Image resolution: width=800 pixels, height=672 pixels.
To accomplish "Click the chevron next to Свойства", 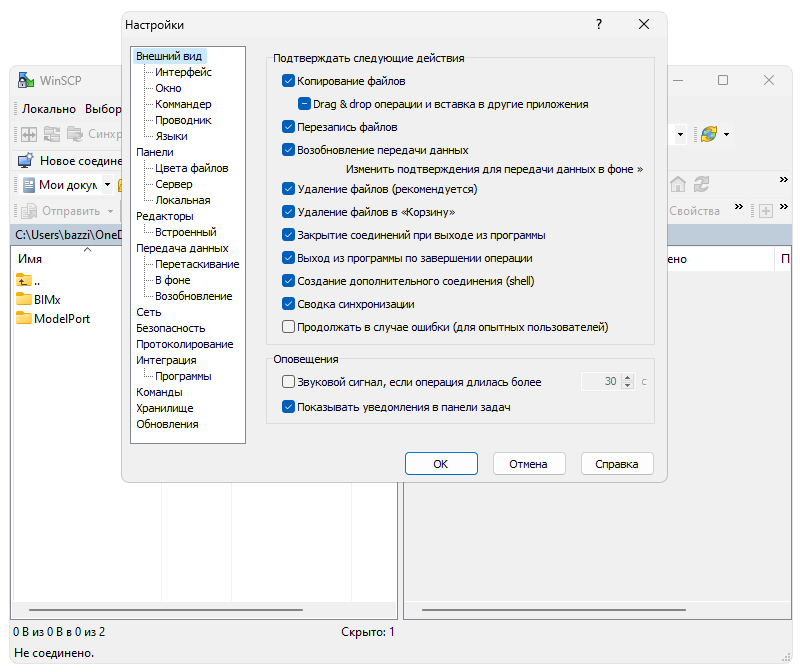I will tap(739, 206).
